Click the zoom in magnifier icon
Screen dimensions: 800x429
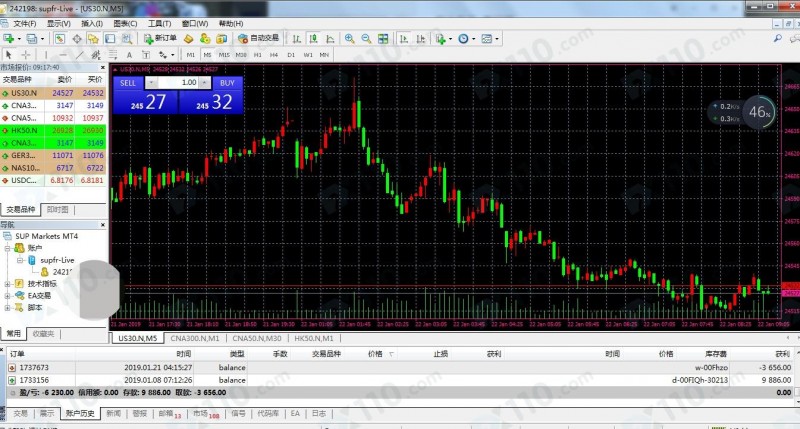click(349, 38)
